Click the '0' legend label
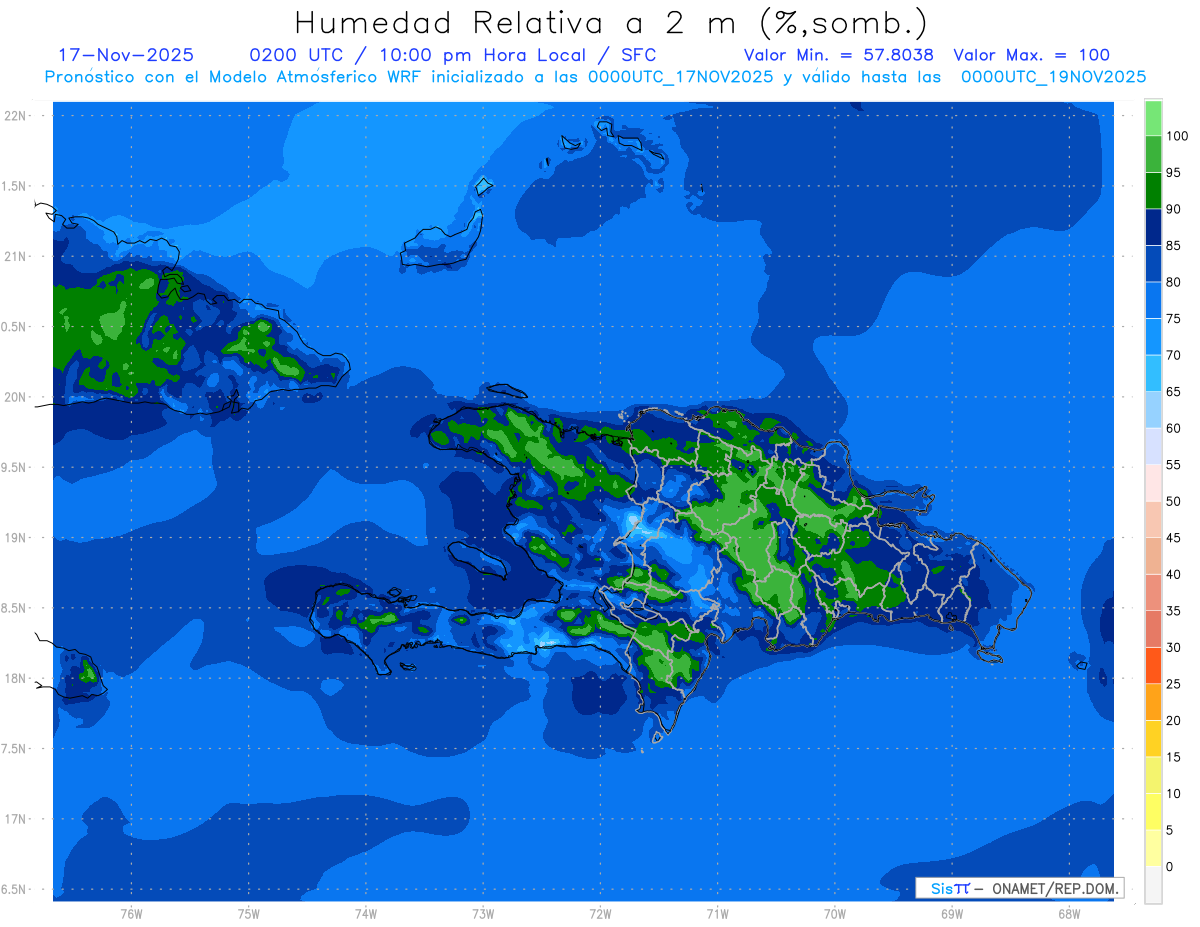The height and width of the screenshot is (927, 1200). tap(1170, 866)
